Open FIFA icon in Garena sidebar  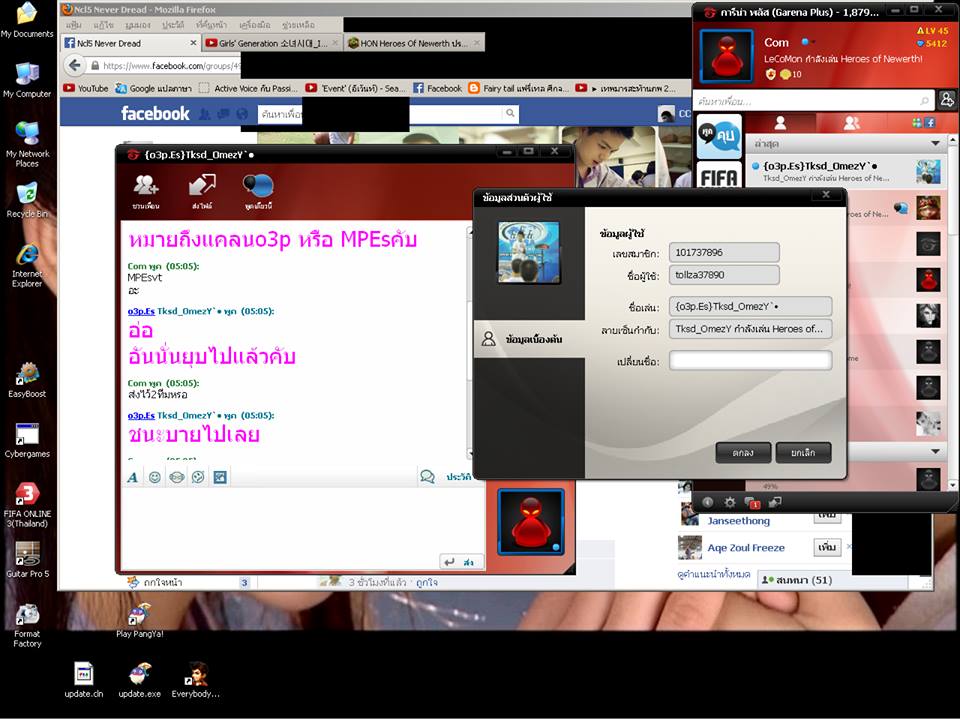coord(719,176)
